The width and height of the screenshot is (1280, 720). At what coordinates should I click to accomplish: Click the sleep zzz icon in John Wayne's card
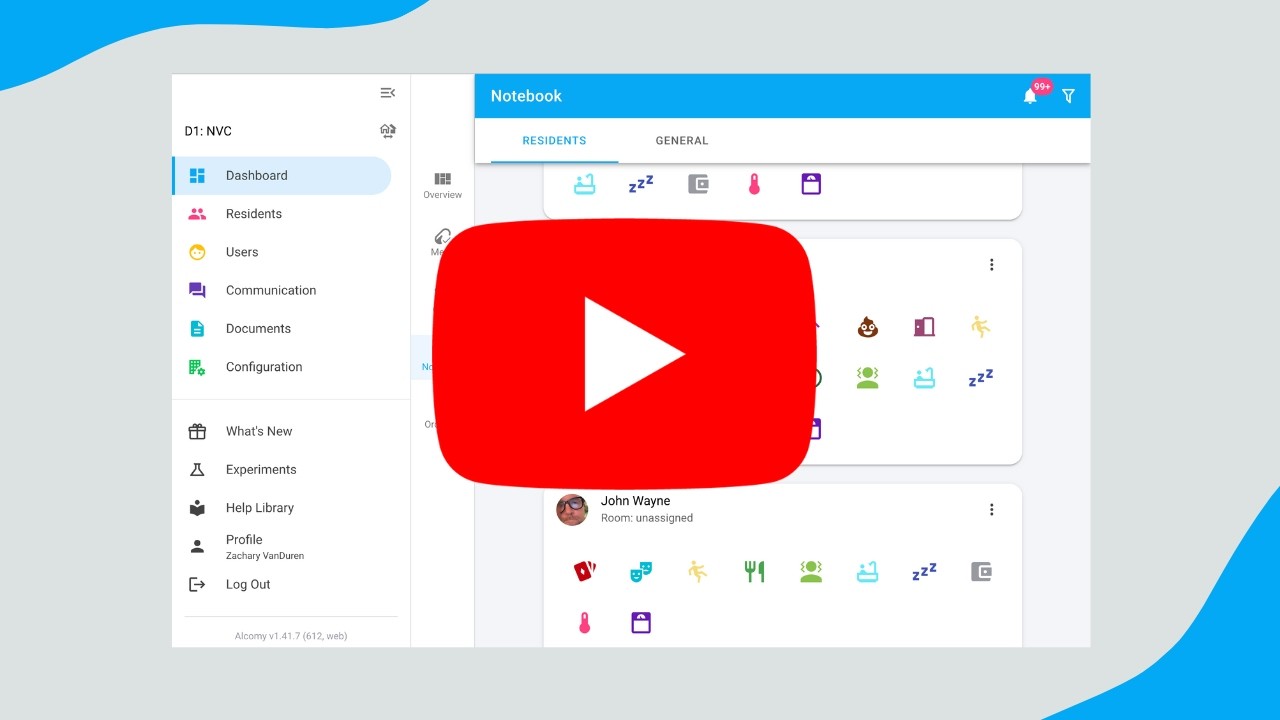point(924,572)
